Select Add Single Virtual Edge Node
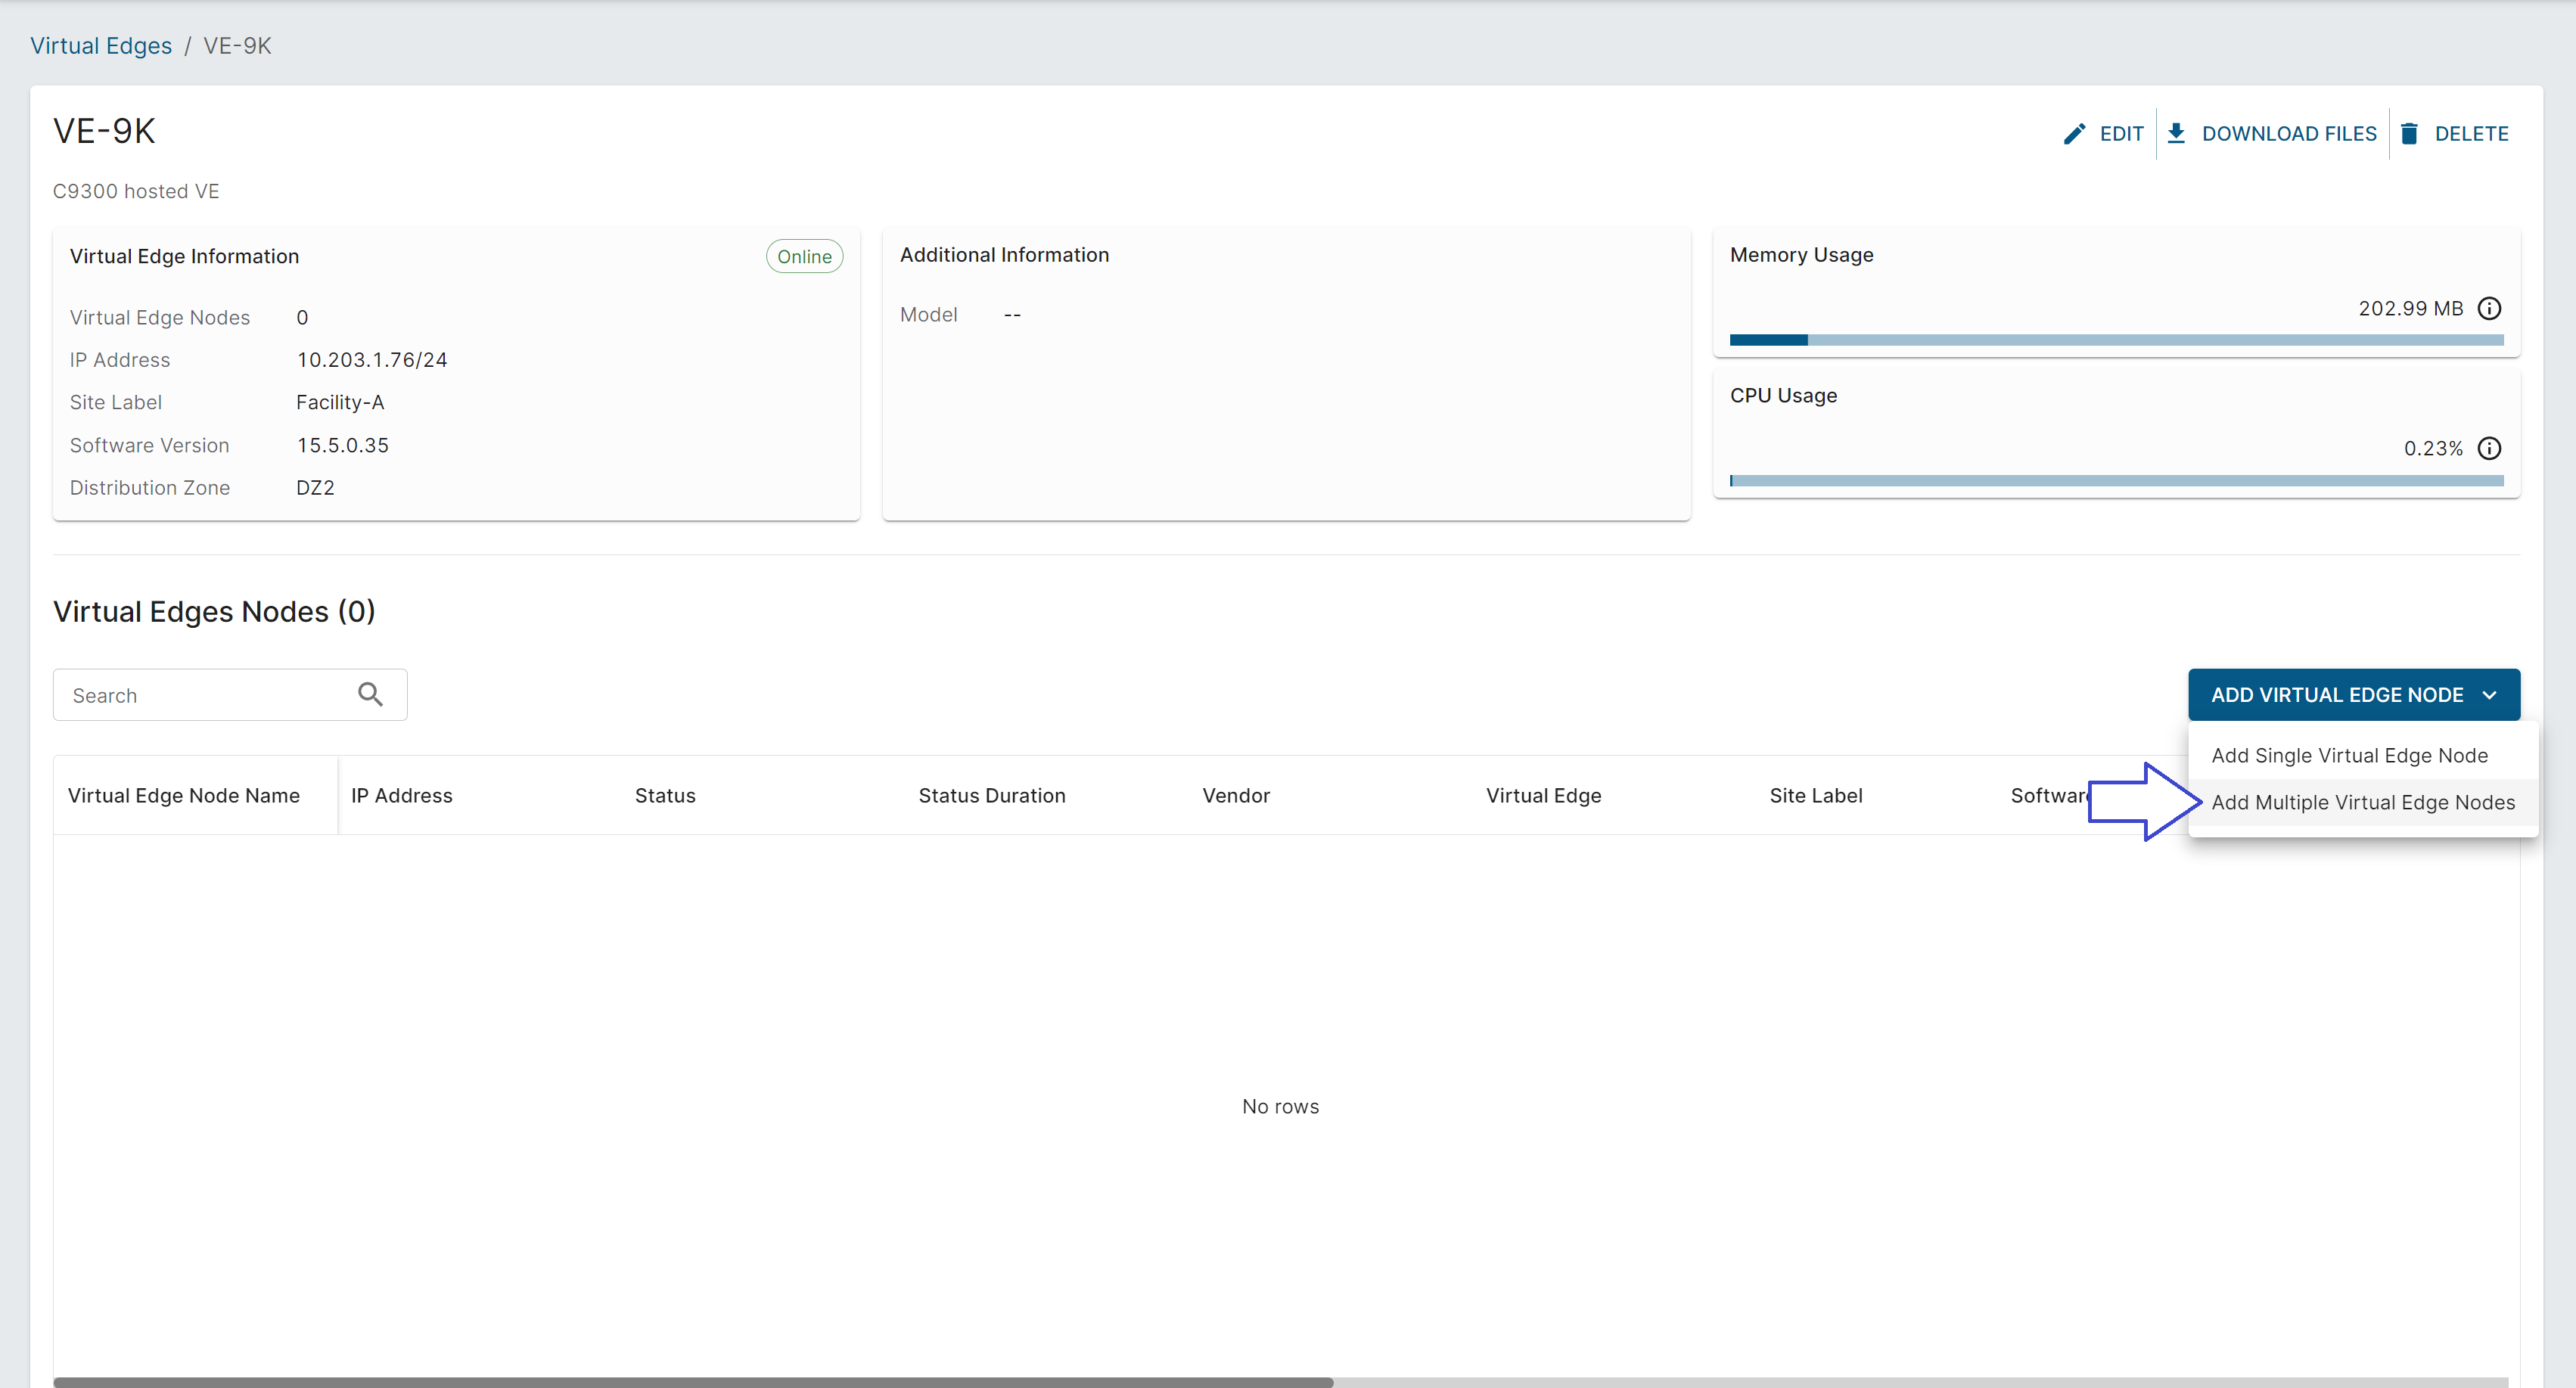 tap(2349, 756)
